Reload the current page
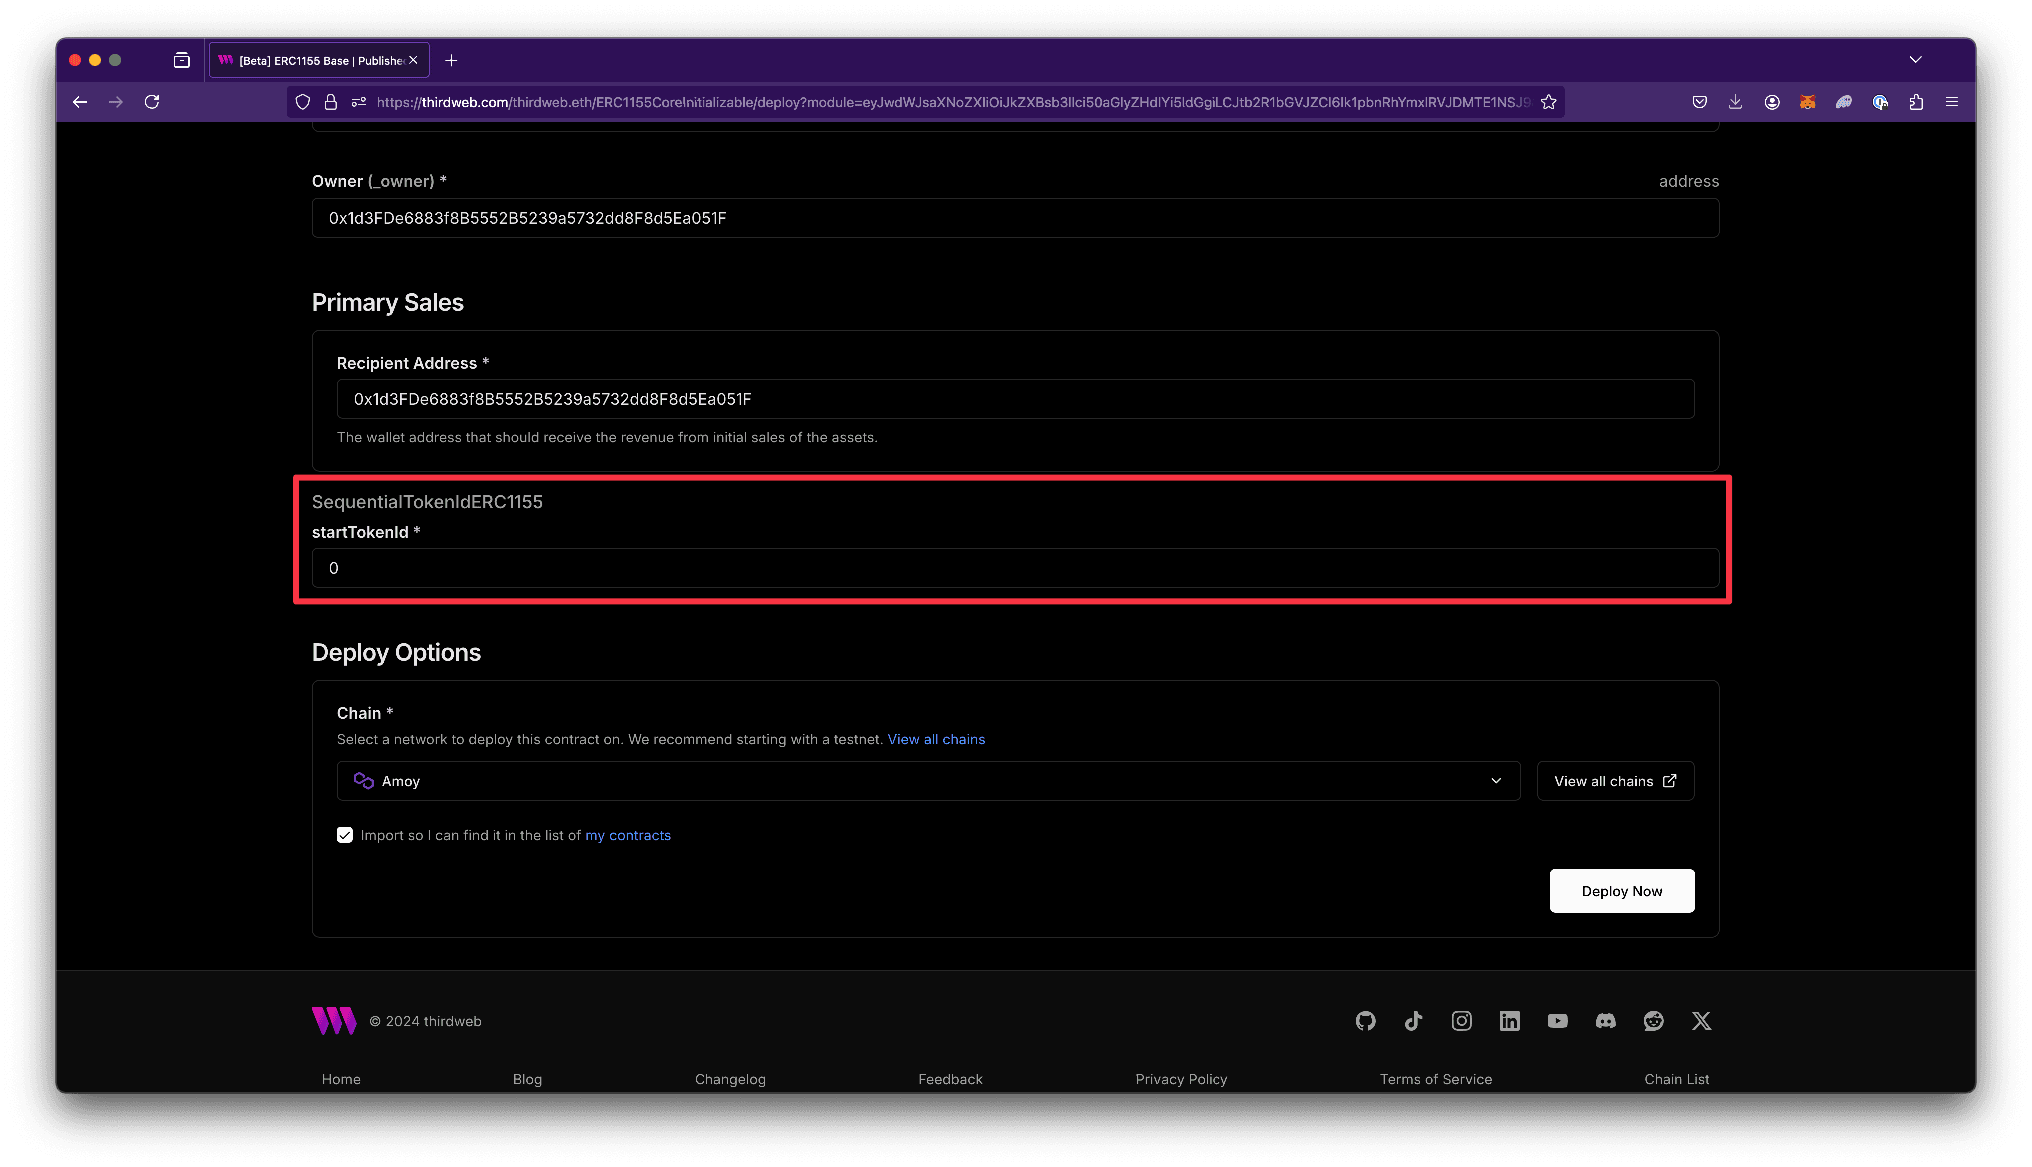The height and width of the screenshot is (1167, 2032). click(152, 101)
